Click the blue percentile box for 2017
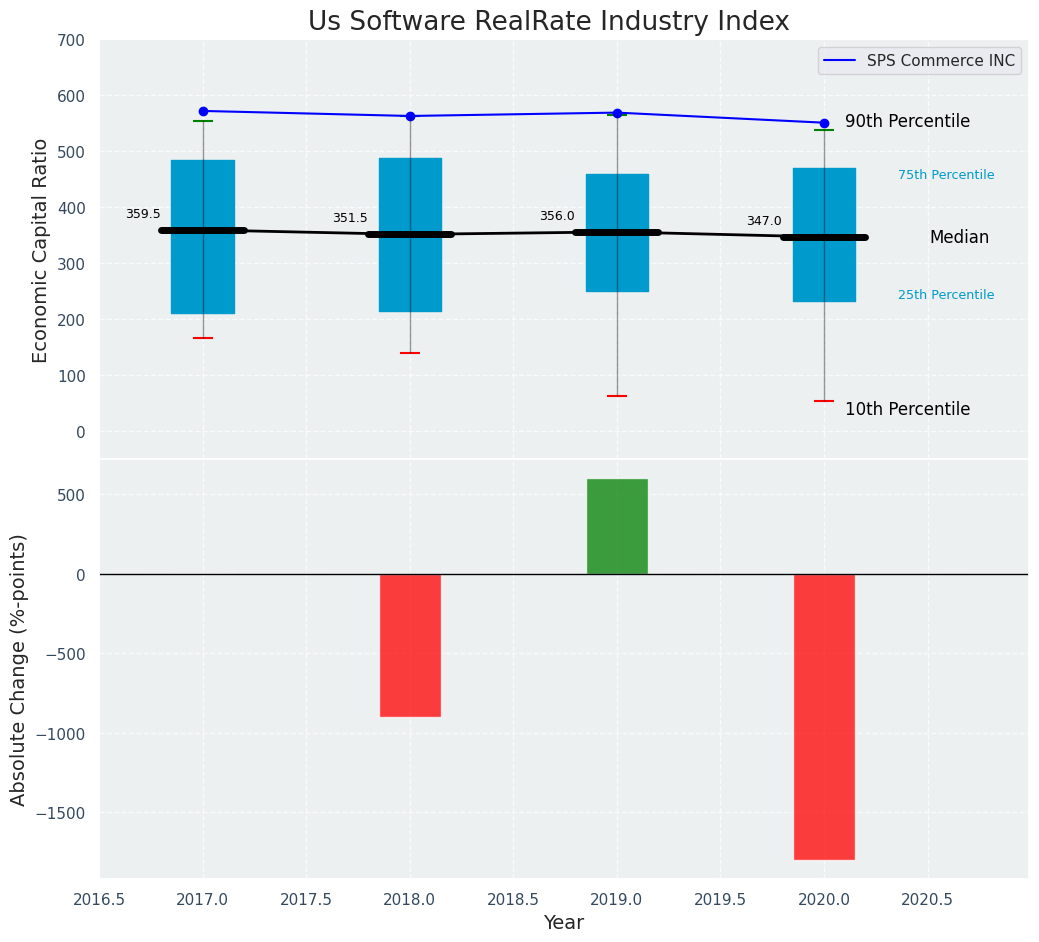This screenshot has height=942, width=1039. [203, 236]
